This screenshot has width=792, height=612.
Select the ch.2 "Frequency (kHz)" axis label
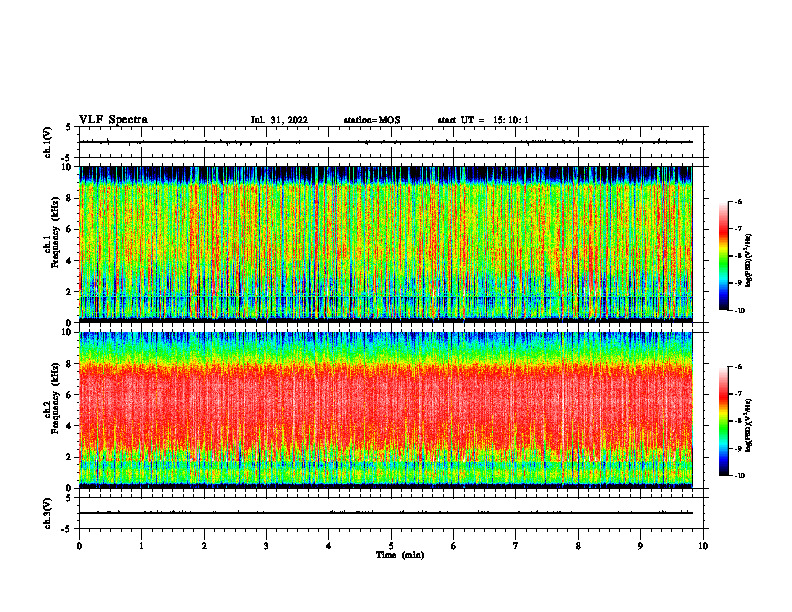[55, 398]
